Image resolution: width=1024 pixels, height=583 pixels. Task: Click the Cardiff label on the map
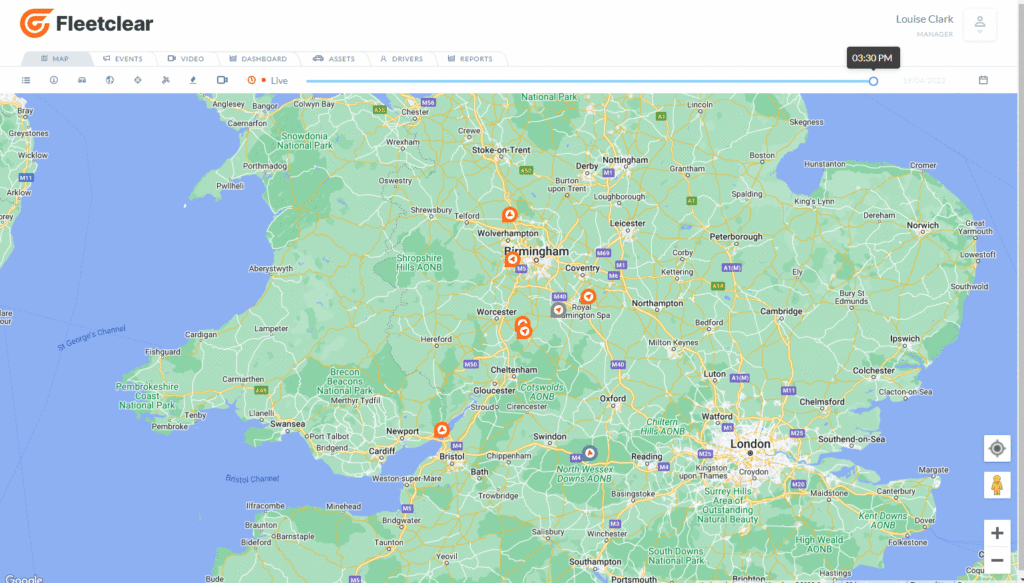tap(381, 451)
